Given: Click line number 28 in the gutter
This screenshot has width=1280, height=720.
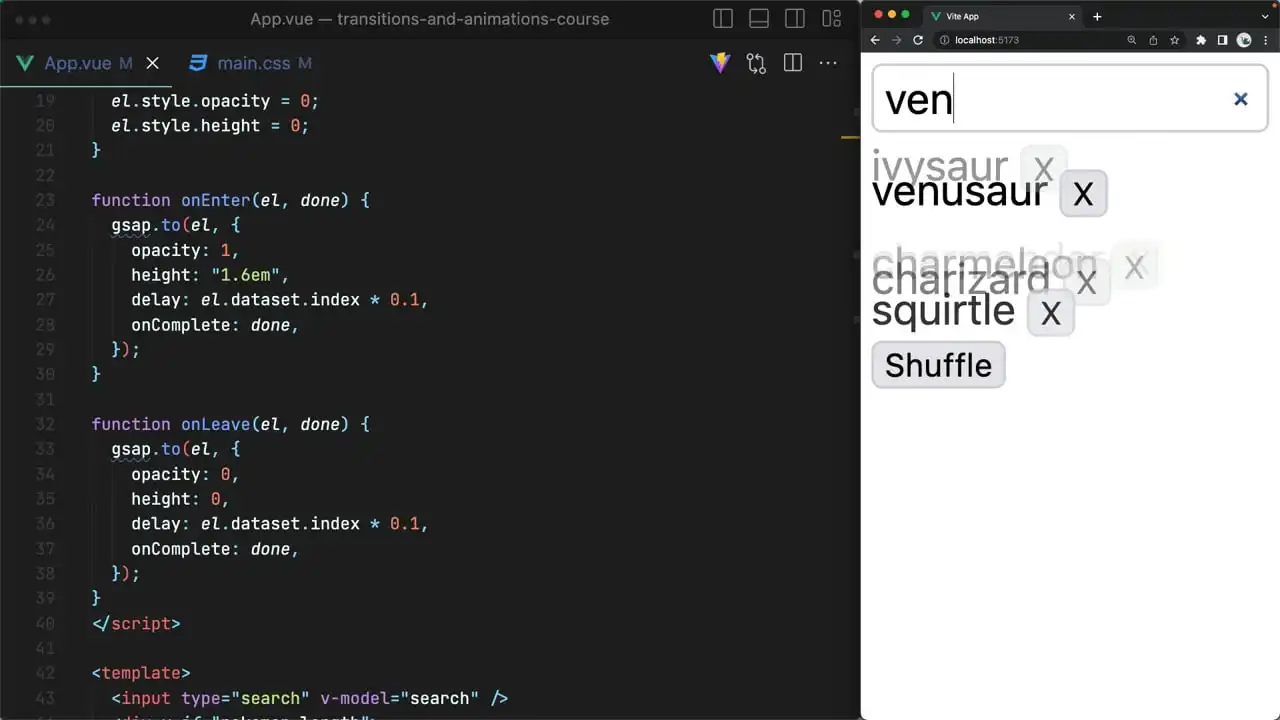Looking at the screenshot, I should tap(45, 325).
